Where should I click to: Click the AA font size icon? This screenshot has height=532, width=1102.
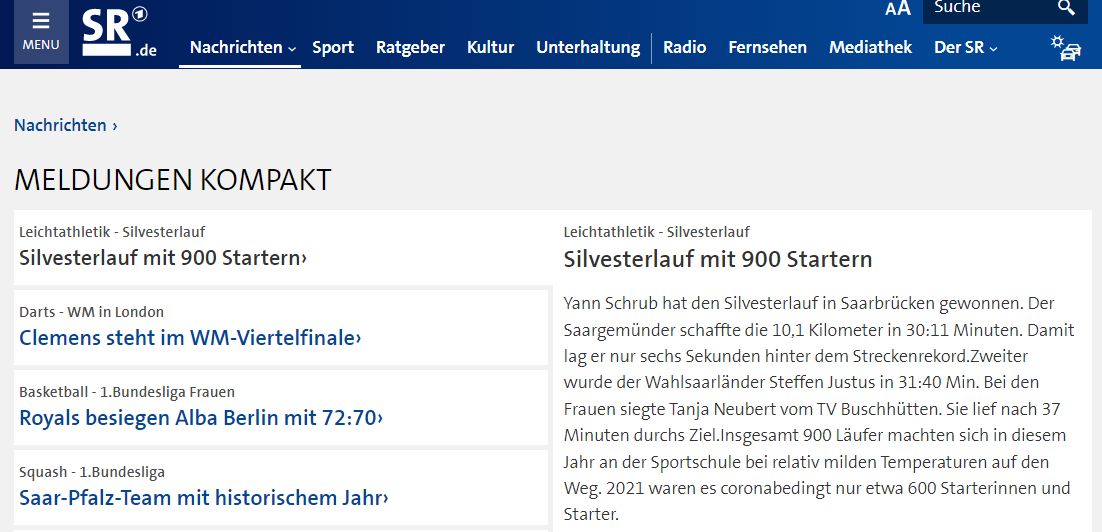tap(897, 8)
